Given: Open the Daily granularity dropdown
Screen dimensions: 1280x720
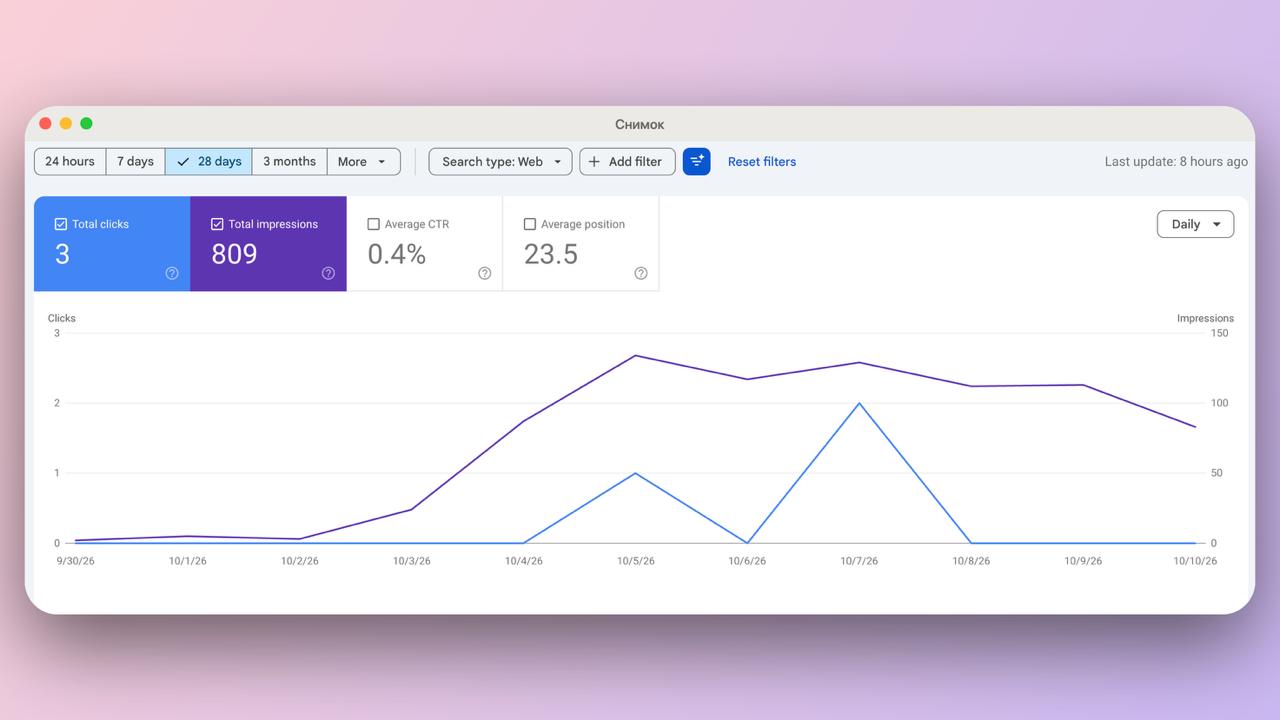Looking at the screenshot, I should [x=1195, y=224].
